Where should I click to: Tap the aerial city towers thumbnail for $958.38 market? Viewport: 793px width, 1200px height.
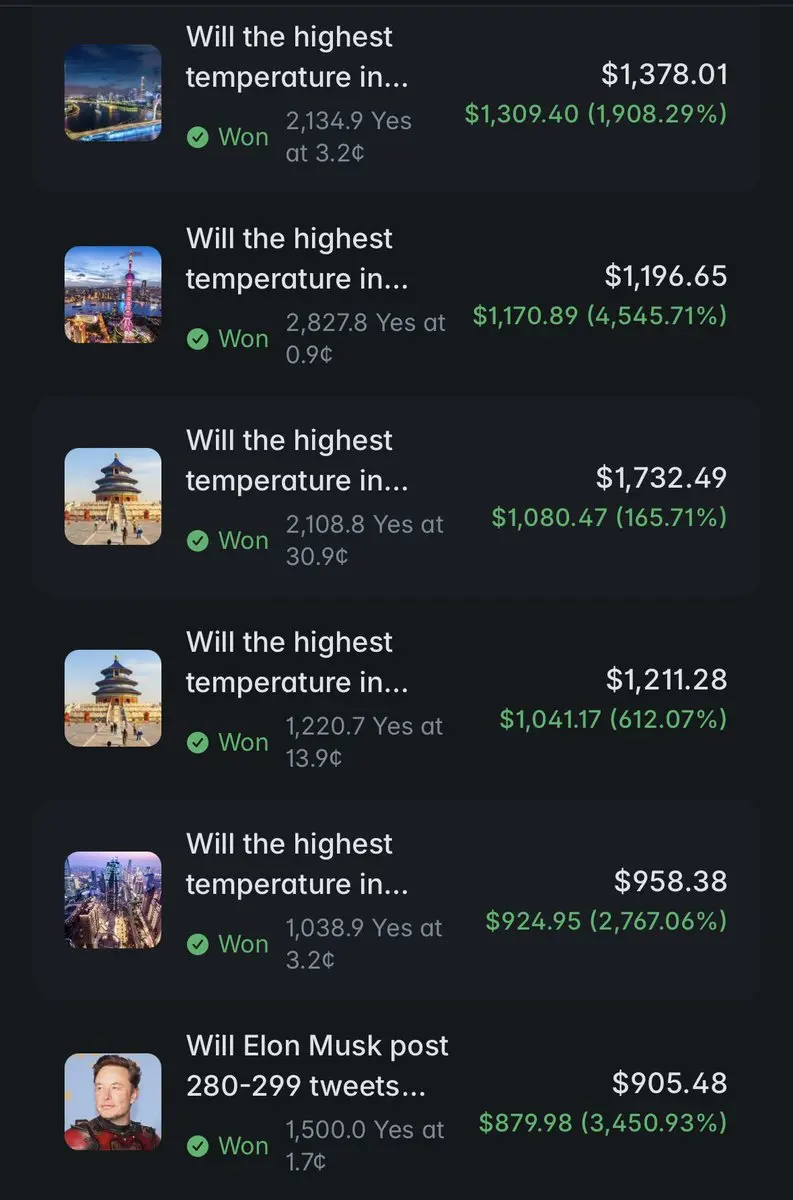[112, 901]
